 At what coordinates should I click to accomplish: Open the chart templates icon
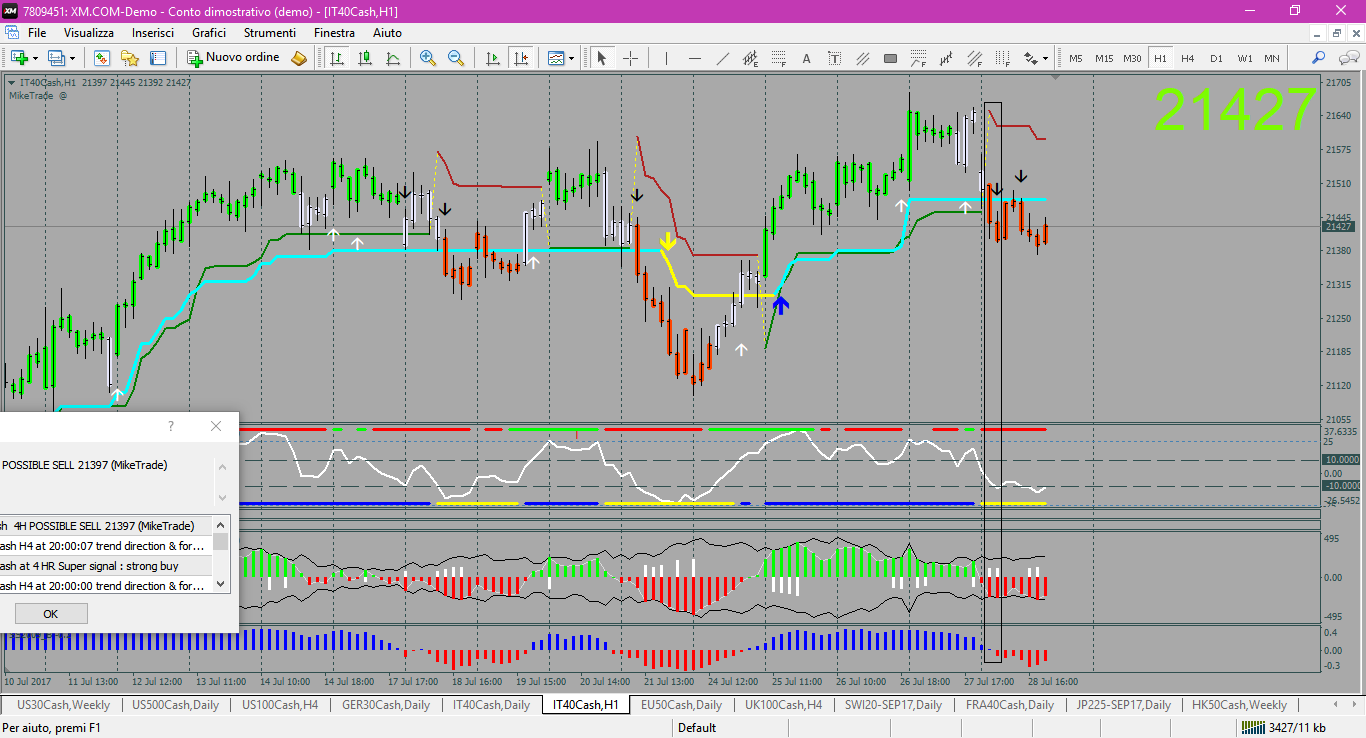click(x=556, y=58)
